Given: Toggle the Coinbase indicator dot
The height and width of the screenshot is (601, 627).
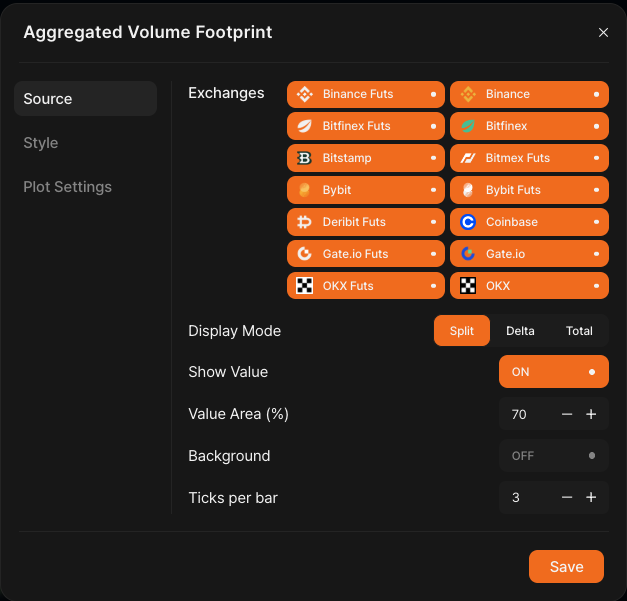Looking at the screenshot, I should (597, 222).
